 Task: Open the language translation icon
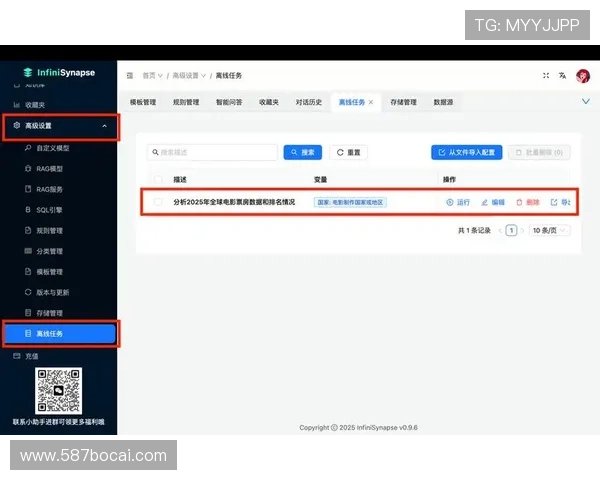pos(562,75)
